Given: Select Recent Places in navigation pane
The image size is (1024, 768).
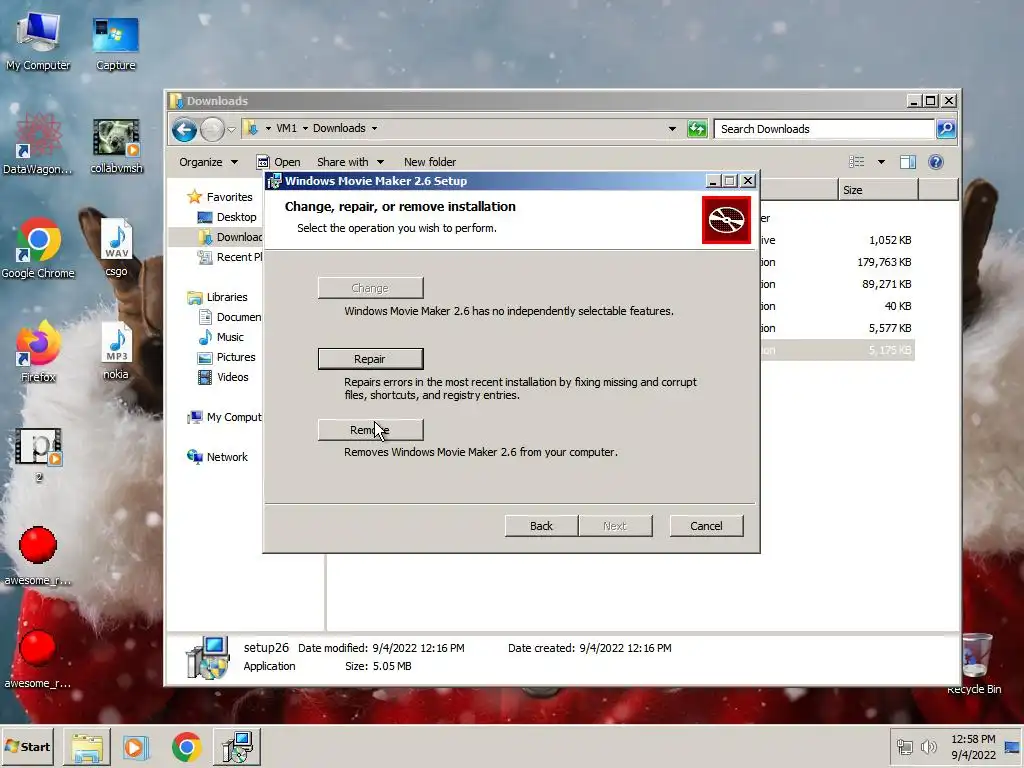Looking at the screenshot, I should [x=229, y=257].
